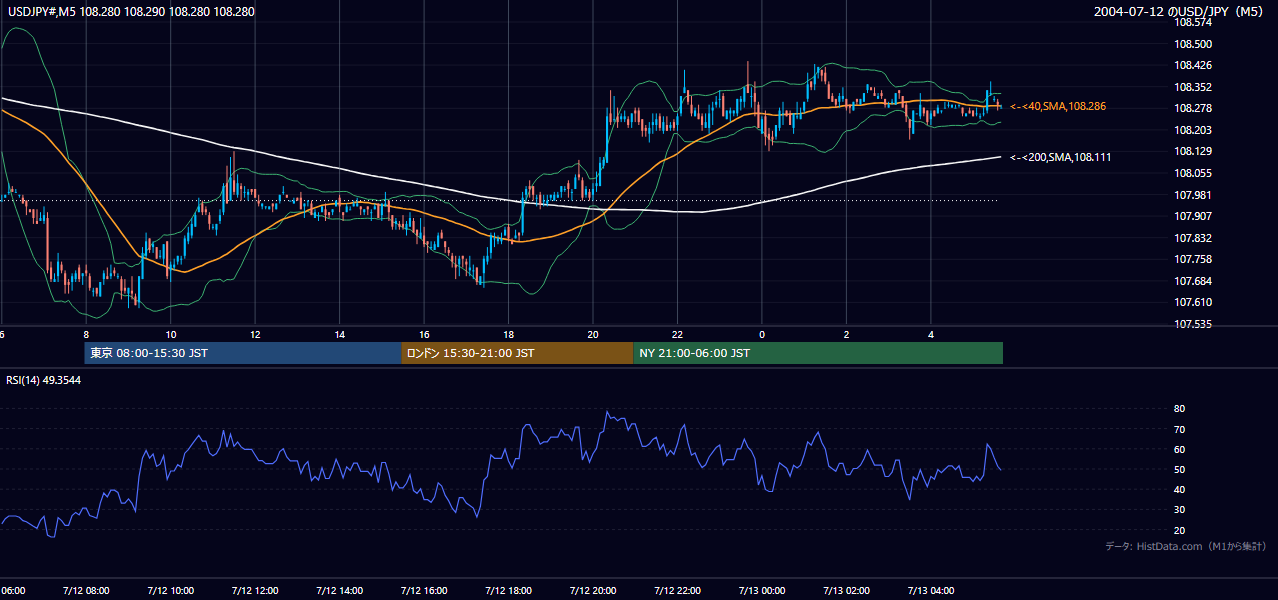Click the 06:00 bottom time label

(x=12, y=591)
